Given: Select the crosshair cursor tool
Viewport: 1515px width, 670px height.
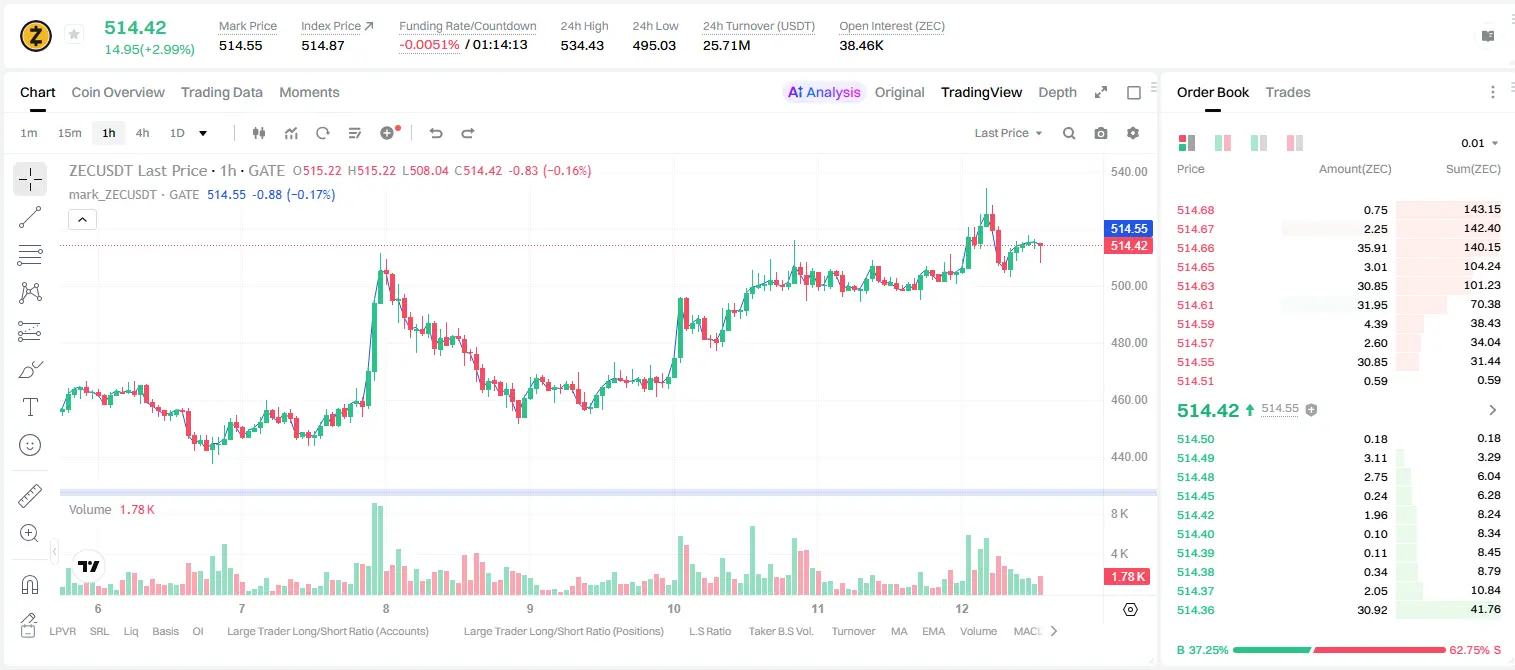Looking at the screenshot, I should [30, 180].
